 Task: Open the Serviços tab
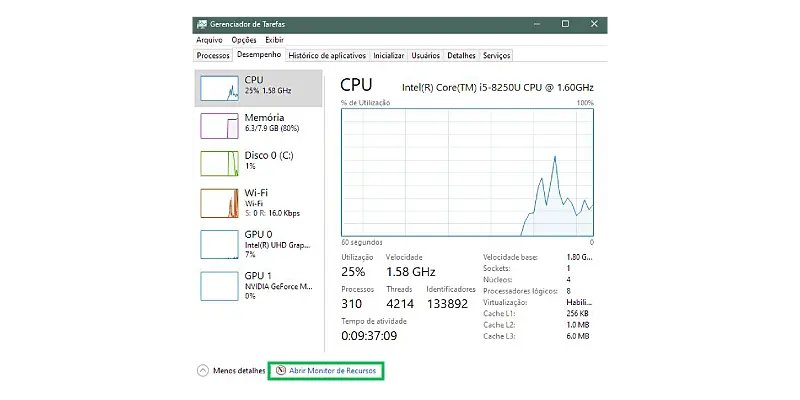(x=496, y=56)
